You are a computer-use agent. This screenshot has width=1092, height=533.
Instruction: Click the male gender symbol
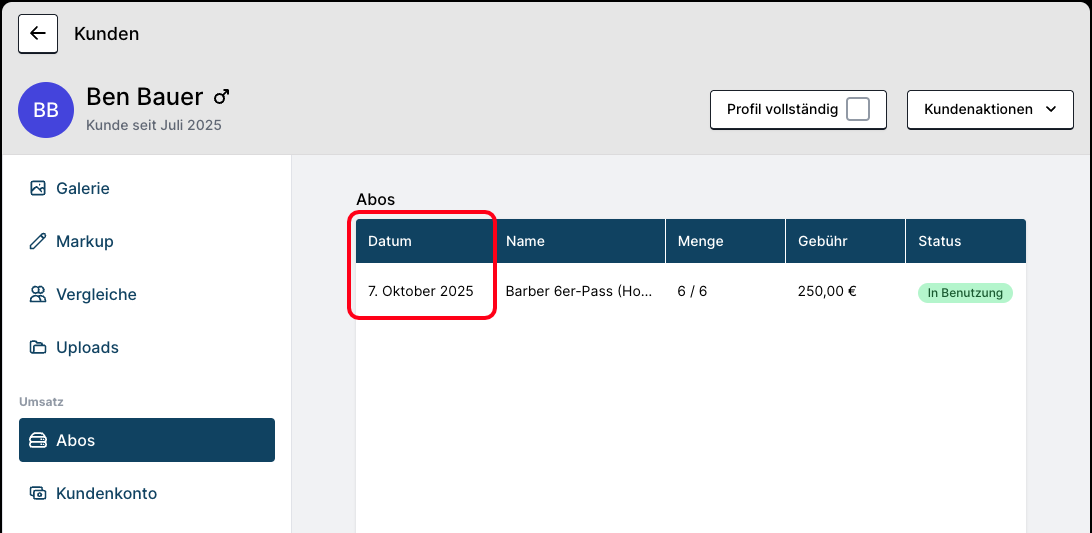click(221, 96)
